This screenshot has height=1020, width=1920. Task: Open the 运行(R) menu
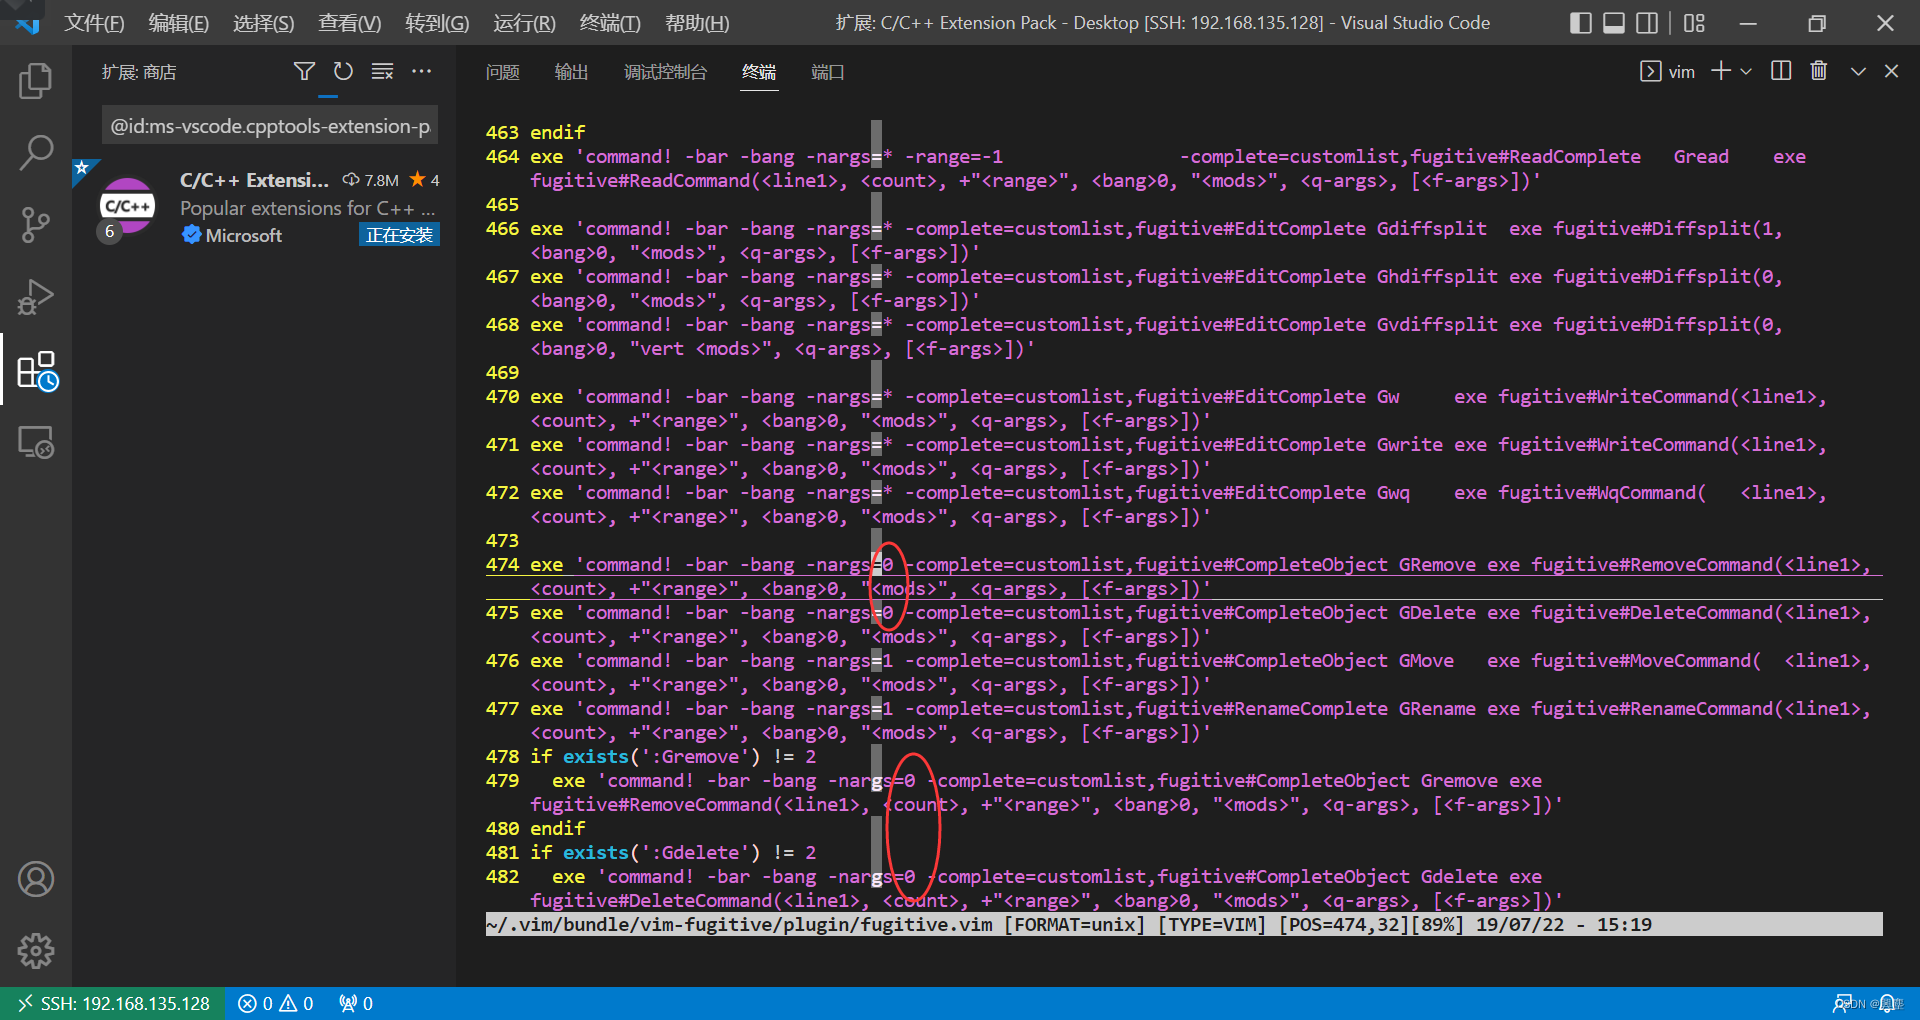click(524, 23)
